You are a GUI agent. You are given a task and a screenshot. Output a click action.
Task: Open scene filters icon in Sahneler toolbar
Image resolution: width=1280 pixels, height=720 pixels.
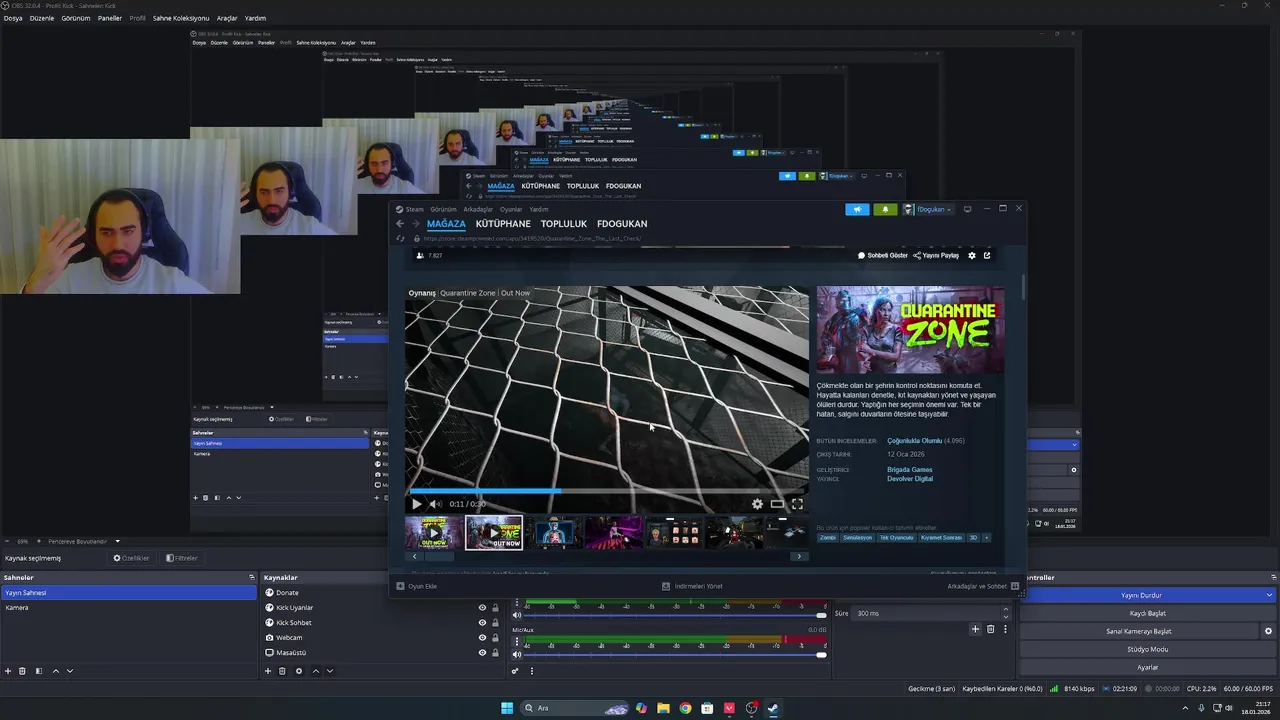pyautogui.click(x=38, y=671)
